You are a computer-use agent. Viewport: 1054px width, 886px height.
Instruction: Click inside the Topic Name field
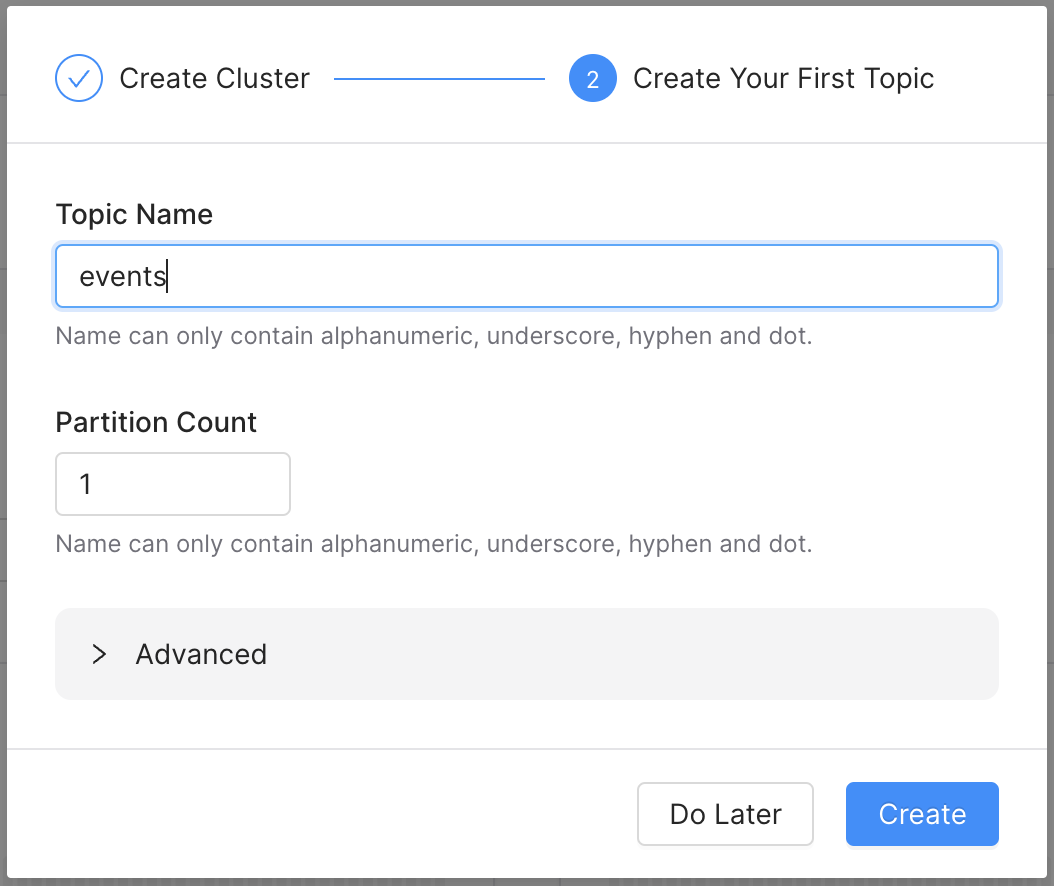click(x=527, y=276)
